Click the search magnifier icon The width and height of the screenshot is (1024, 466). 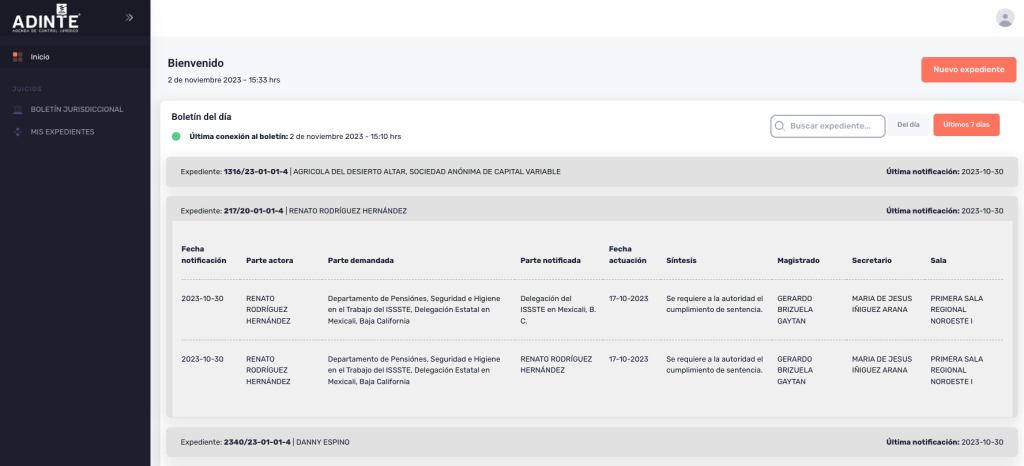click(x=780, y=125)
